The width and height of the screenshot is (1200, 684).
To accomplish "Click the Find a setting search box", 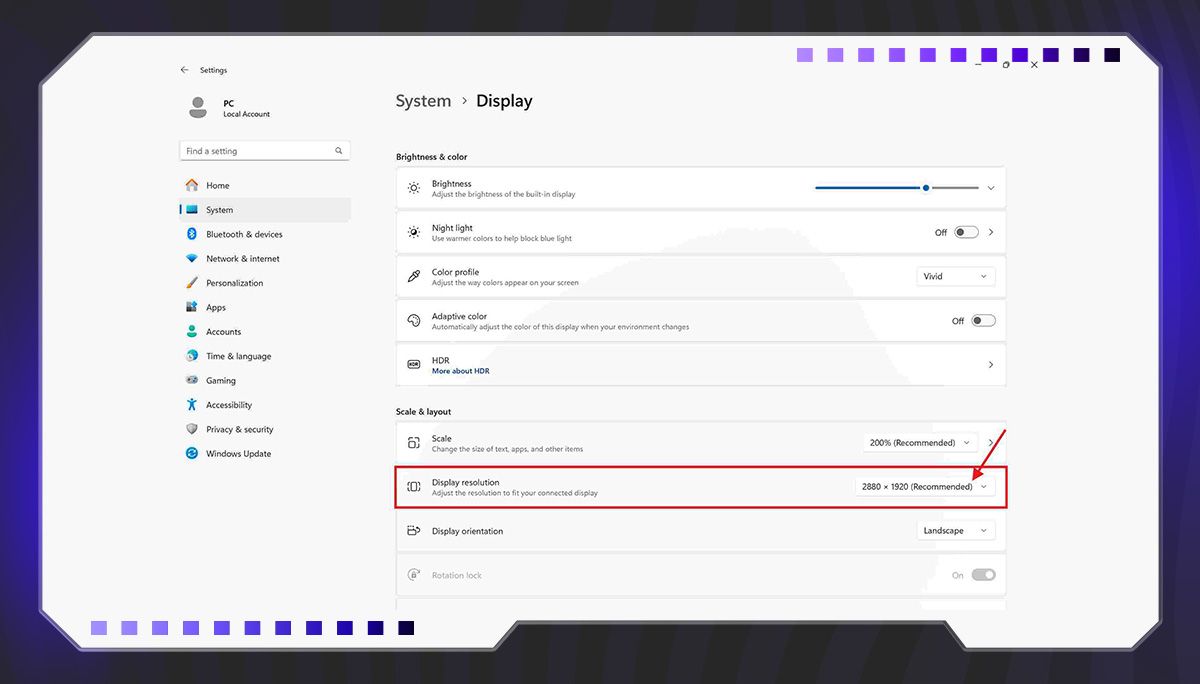I will [258, 151].
